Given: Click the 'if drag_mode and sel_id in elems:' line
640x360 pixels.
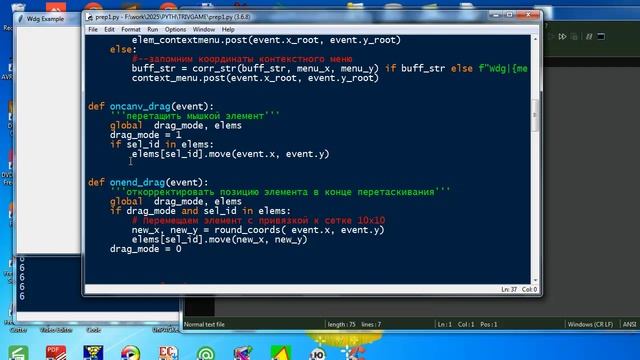Looking at the screenshot, I should pyautogui.click(x=200, y=211).
